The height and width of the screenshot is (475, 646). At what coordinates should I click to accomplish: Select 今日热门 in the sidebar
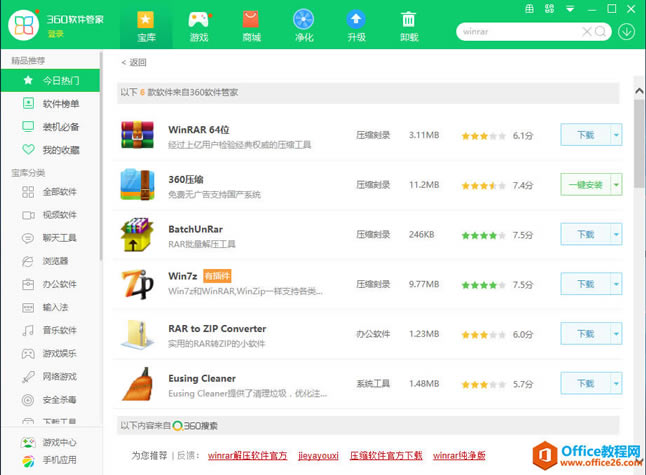click(50, 80)
